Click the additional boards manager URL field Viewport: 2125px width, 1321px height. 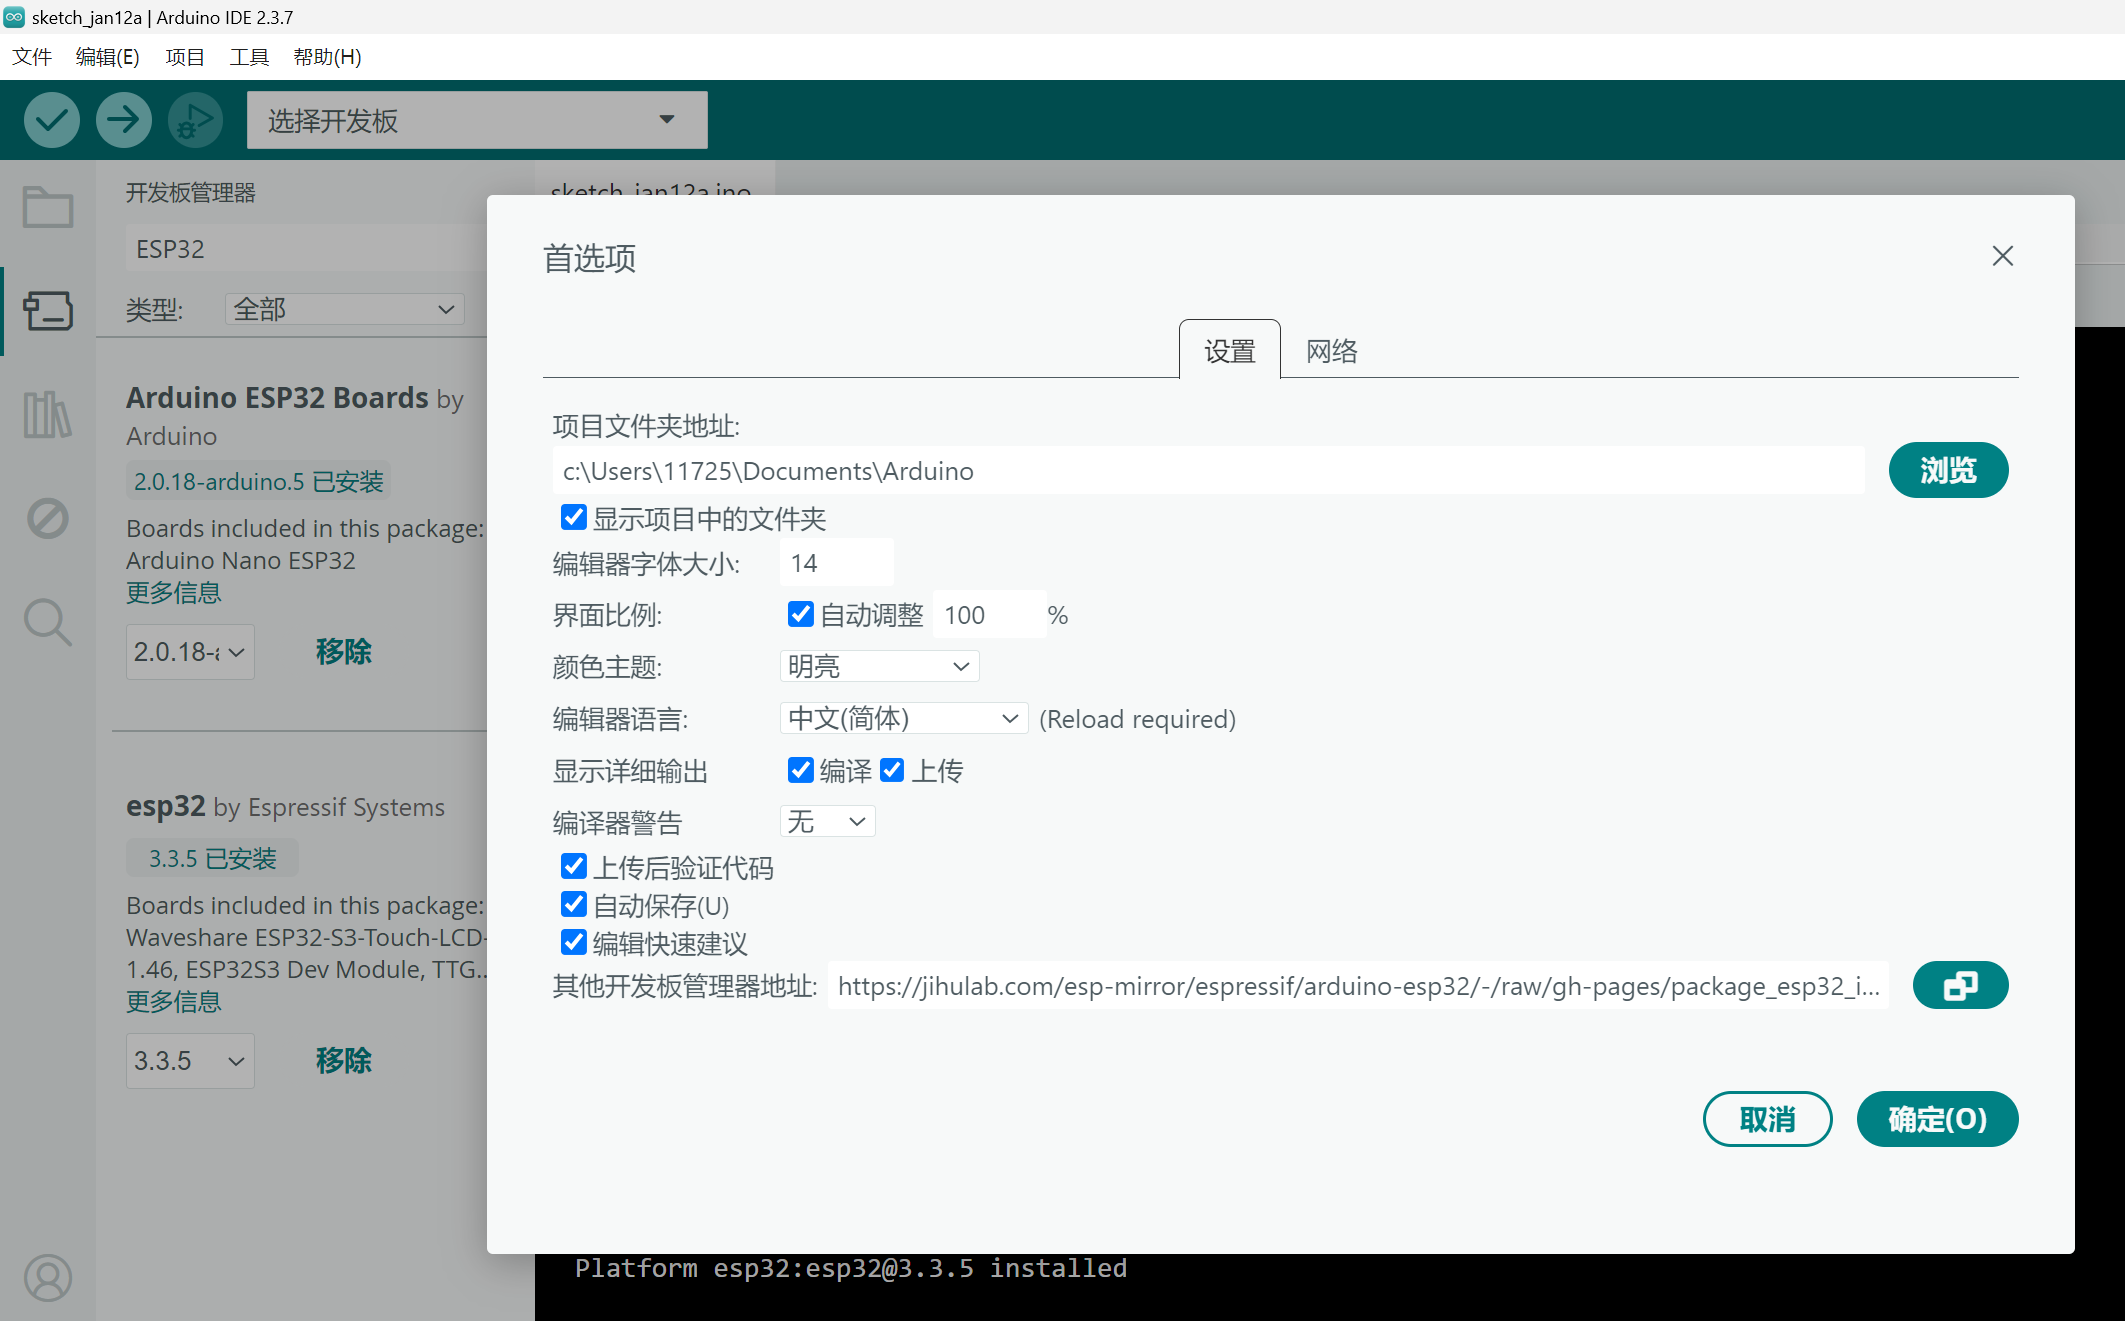(1358, 986)
